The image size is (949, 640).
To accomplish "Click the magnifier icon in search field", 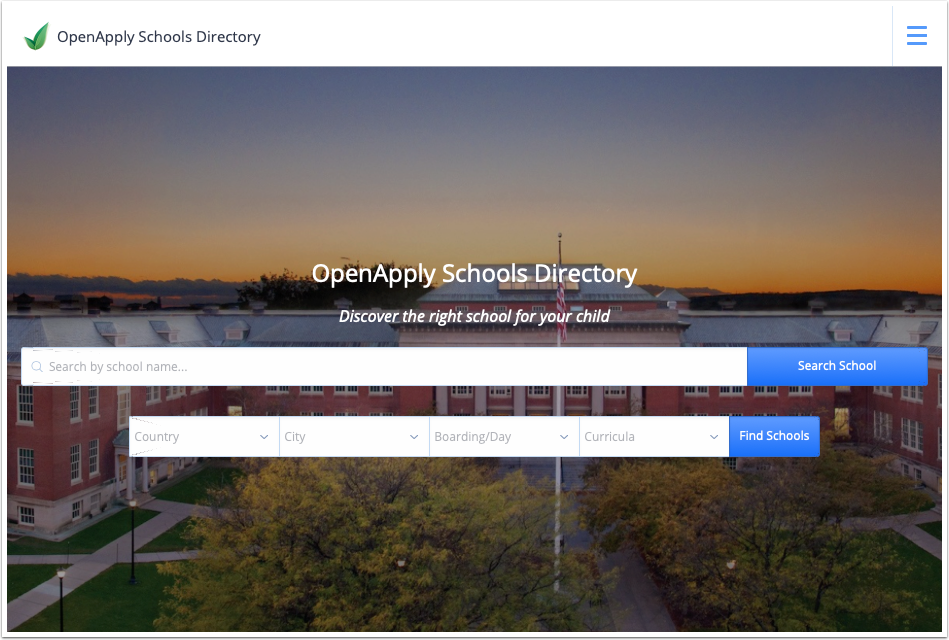I will [x=37, y=366].
